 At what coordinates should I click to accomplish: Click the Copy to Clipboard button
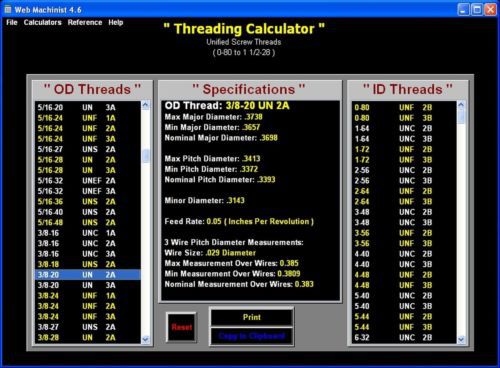pos(252,336)
